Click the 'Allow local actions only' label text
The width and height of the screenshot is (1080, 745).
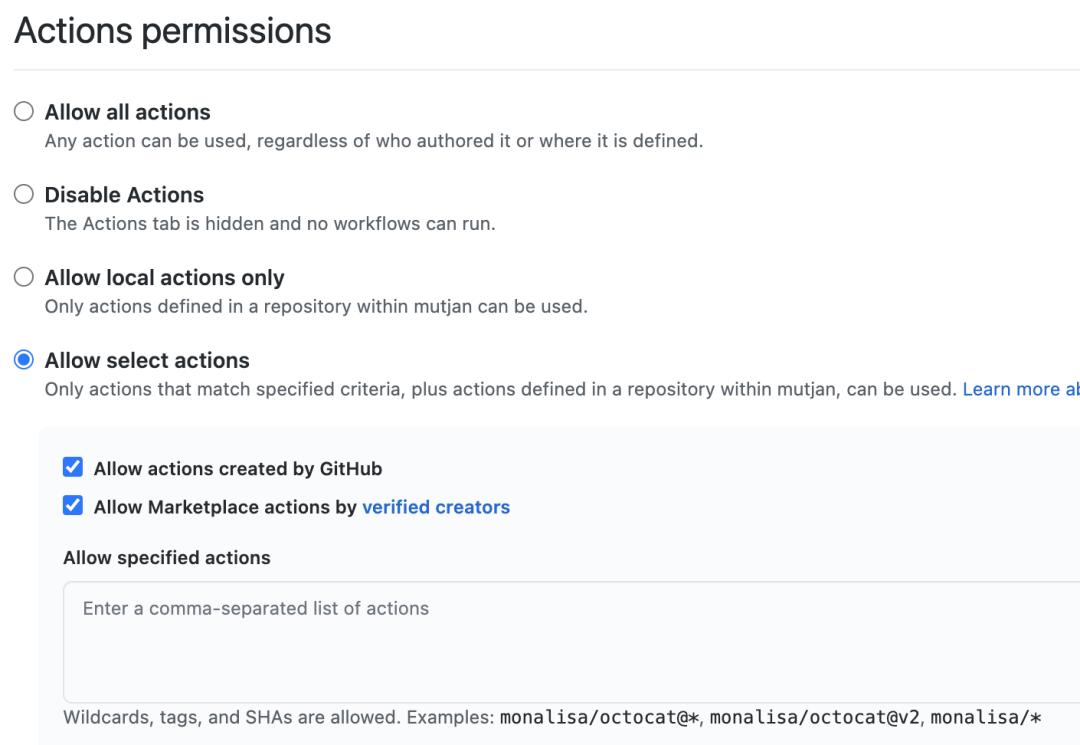point(164,278)
